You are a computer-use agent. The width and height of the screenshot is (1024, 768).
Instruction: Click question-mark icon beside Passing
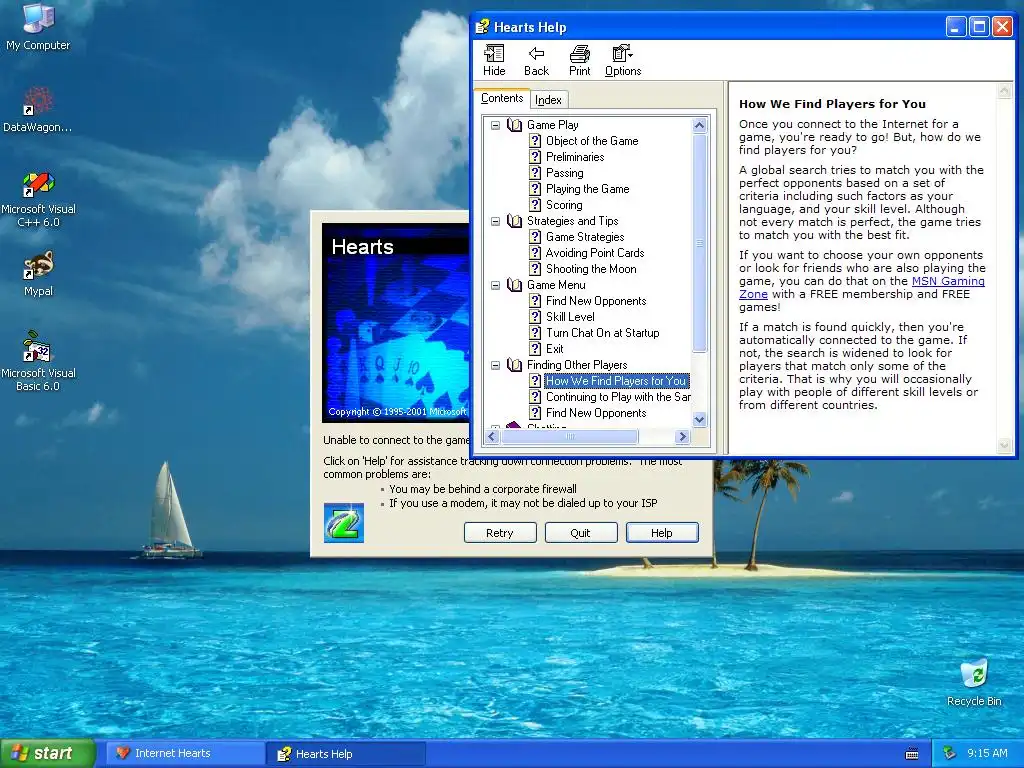(535, 172)
